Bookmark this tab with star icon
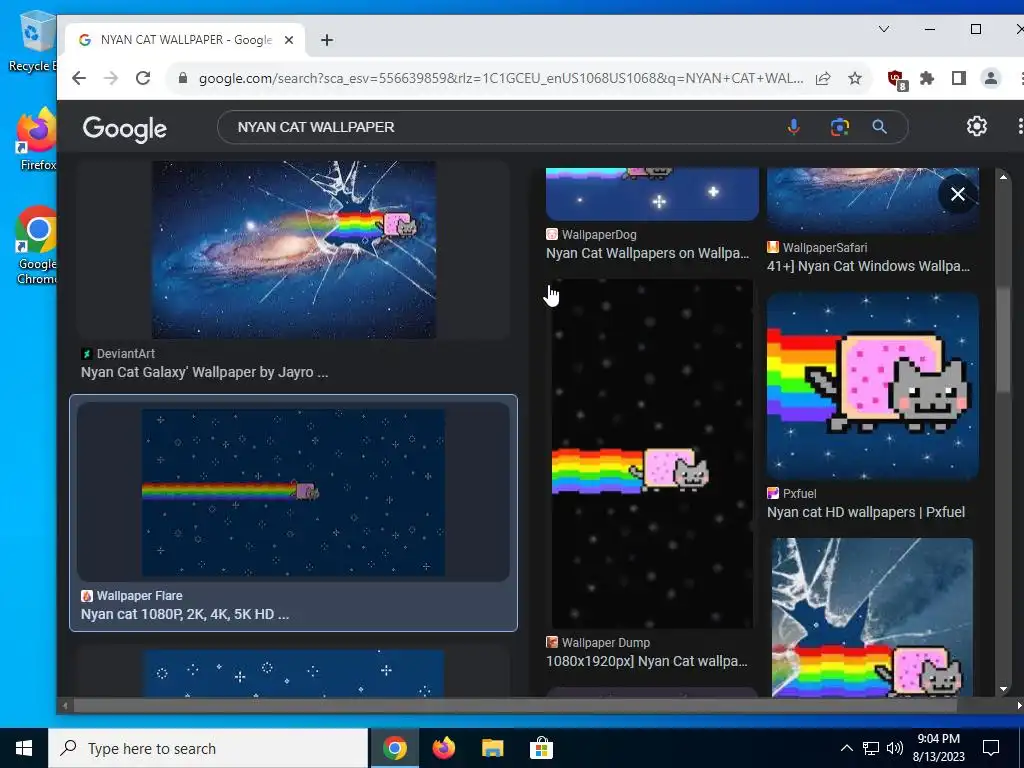 (854, 78)
